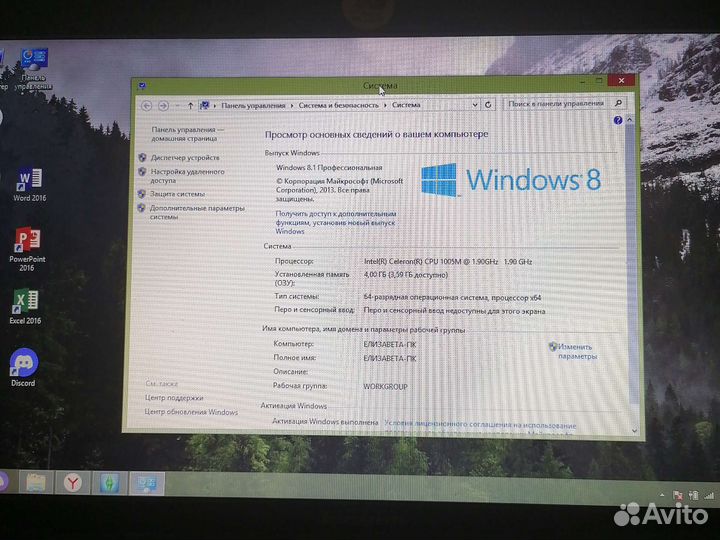Click the Система breadcrumb
Screen dimensions: 720x540
point(406,105)
